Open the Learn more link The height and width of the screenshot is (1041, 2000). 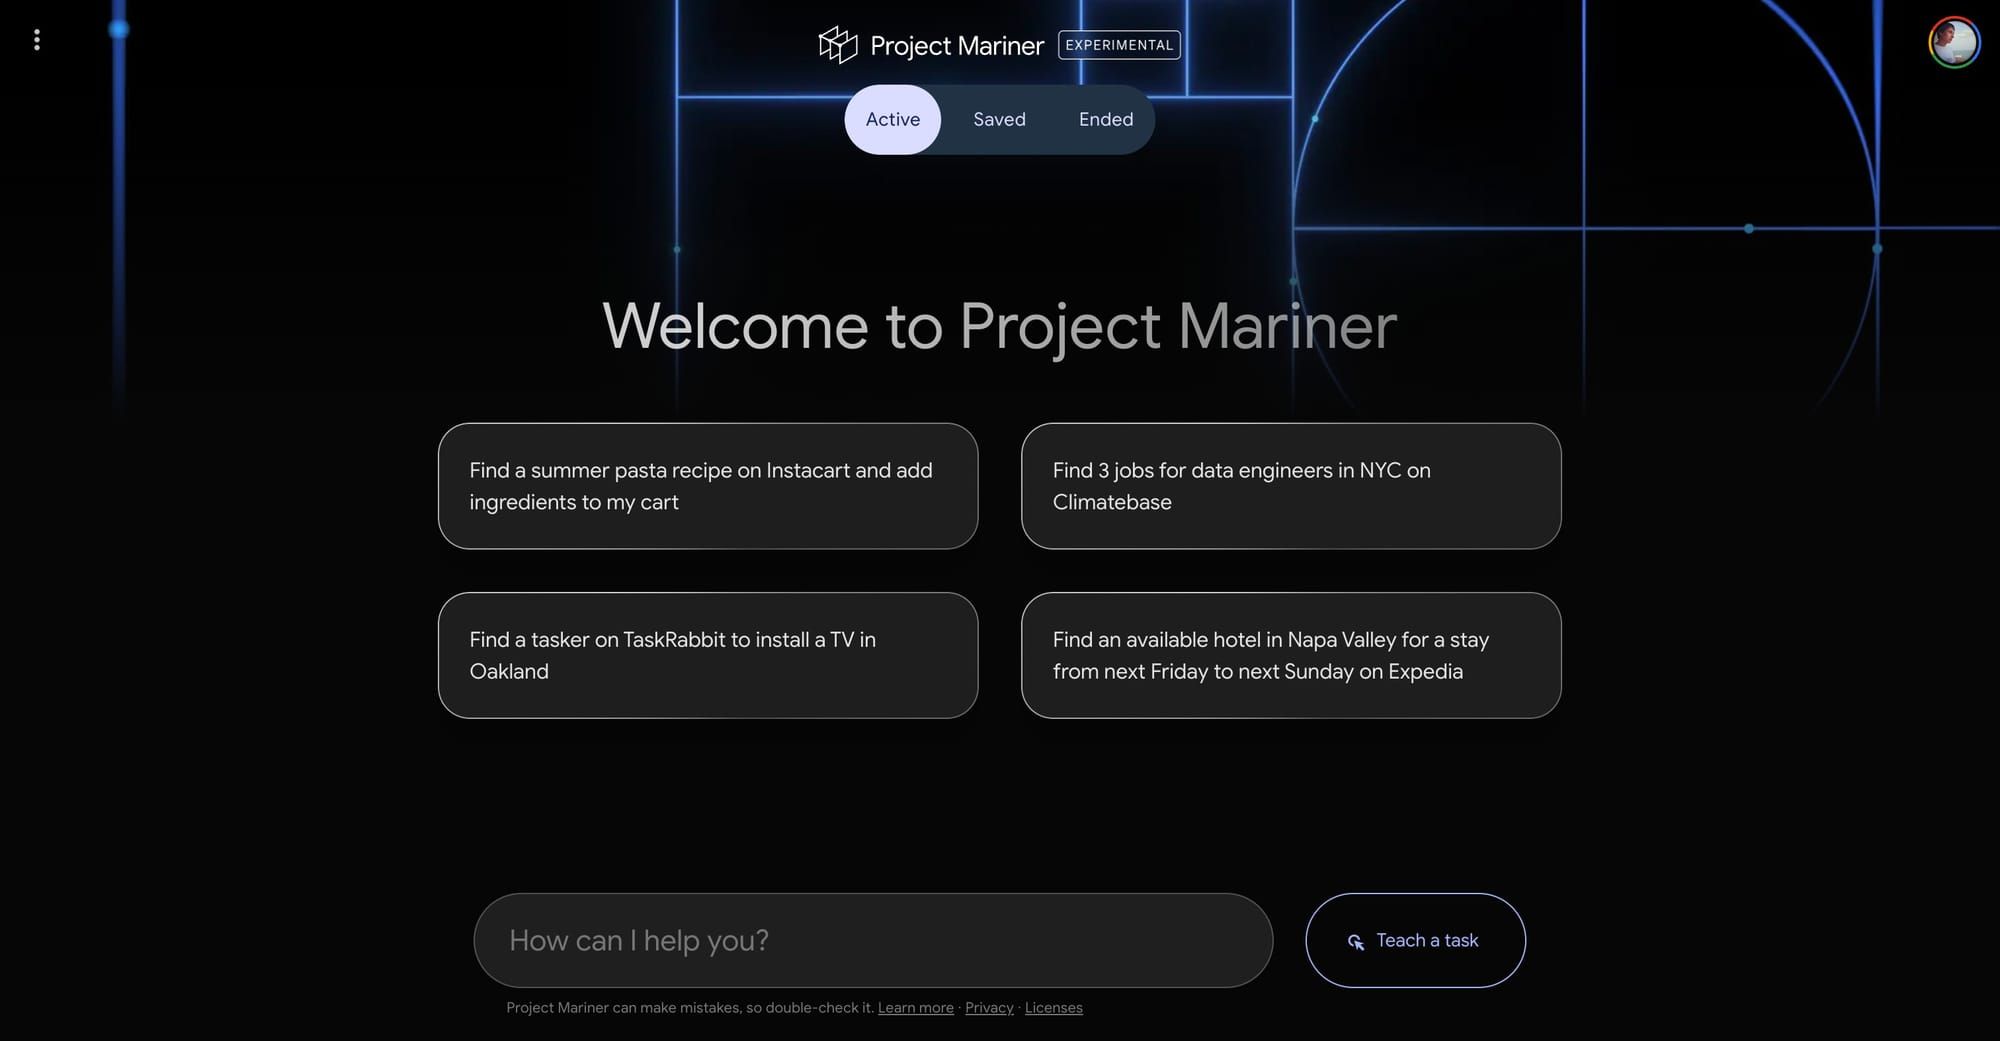point(915,1007)
